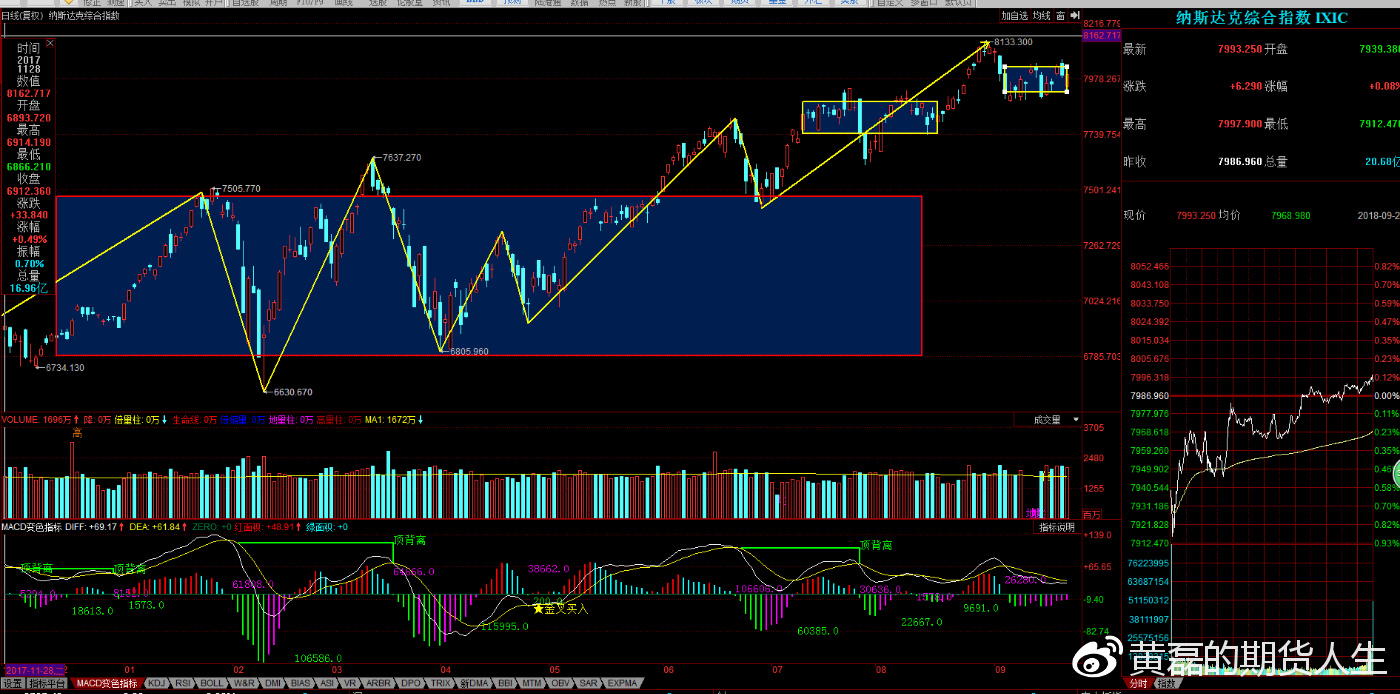Open the 指标说明 indicator description
Screen dimensions: 1400x694
pos(1056,527)
